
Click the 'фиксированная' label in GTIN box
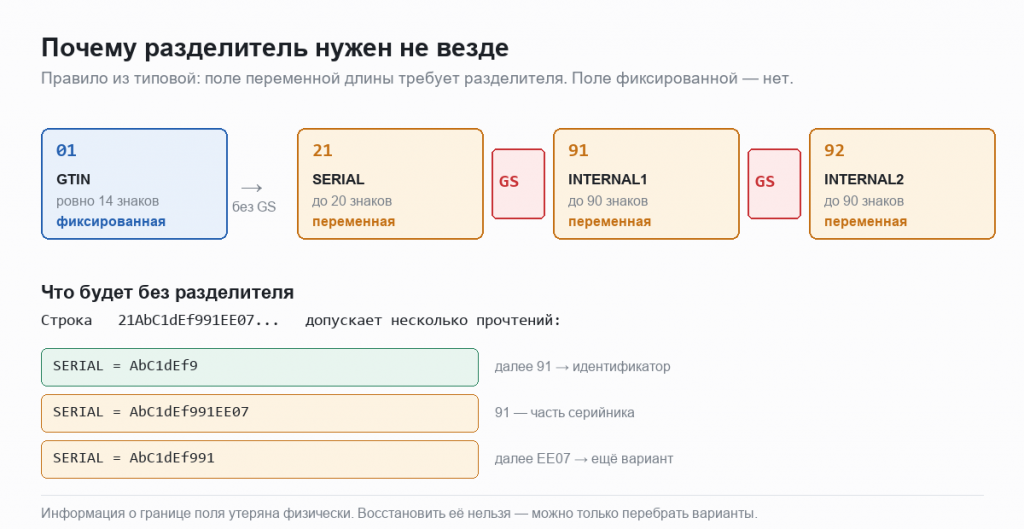(x=111, y=221)
